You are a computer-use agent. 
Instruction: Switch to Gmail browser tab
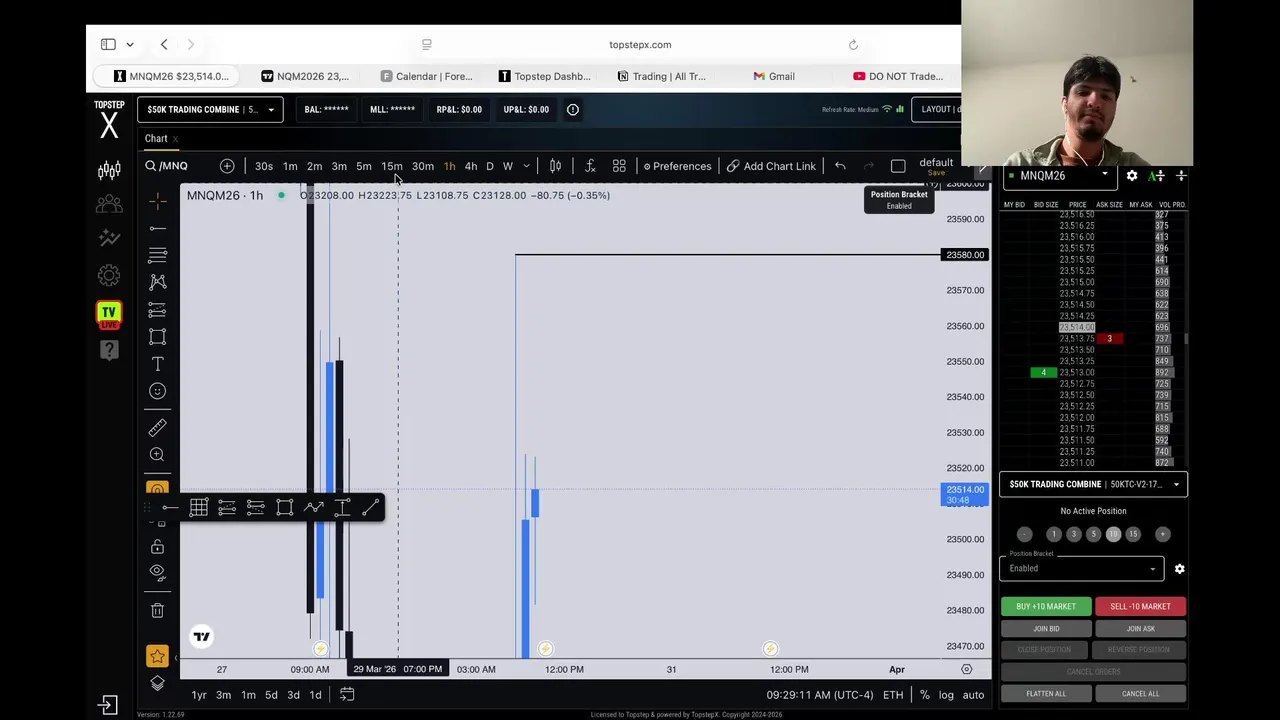point(775,76)
